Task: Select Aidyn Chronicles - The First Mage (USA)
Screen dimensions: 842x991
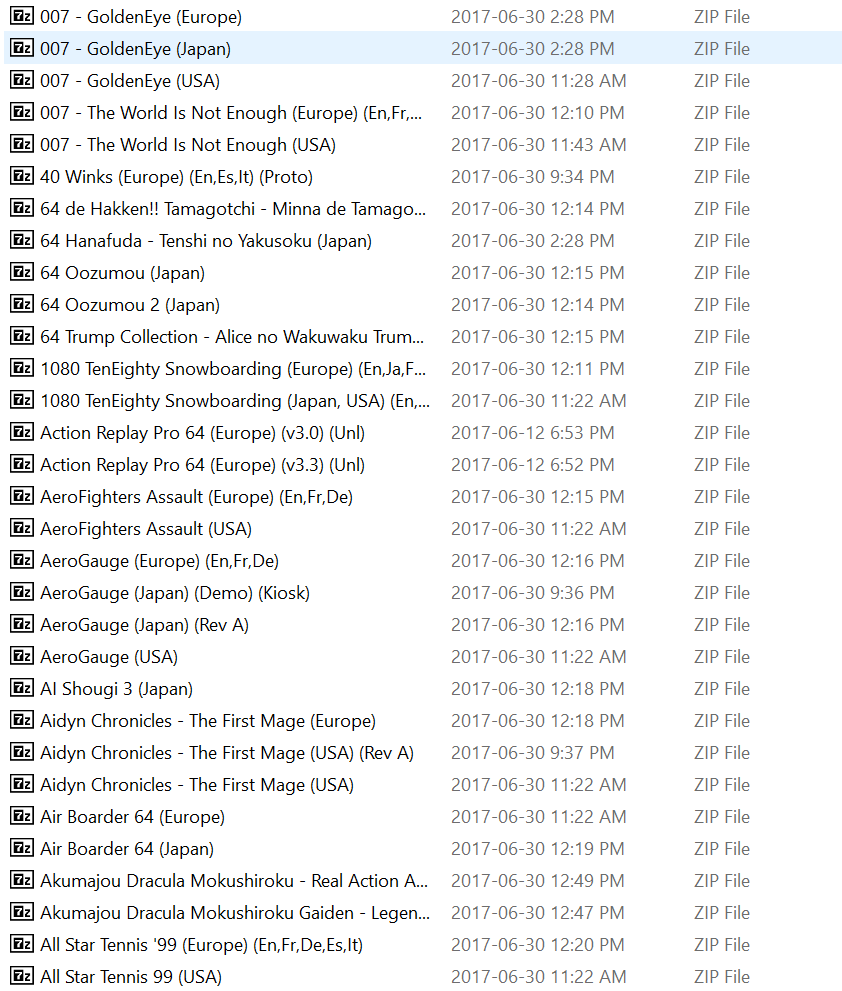Action: (197, 785)
